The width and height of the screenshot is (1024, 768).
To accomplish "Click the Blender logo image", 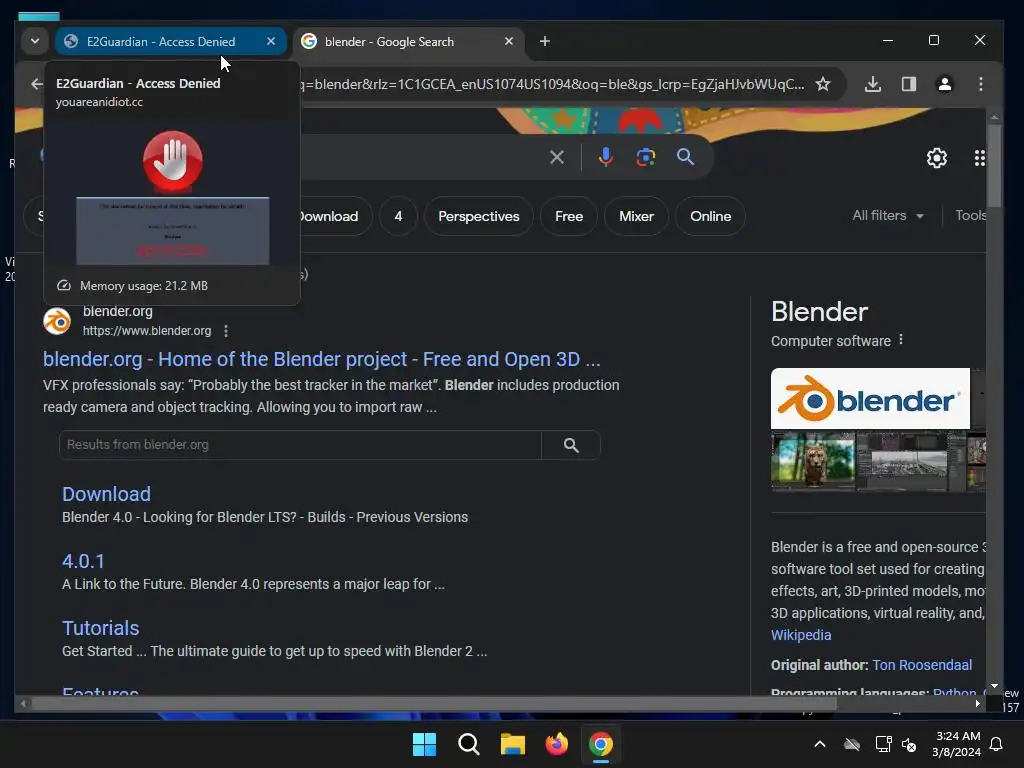I will click(x=870, y=398).
